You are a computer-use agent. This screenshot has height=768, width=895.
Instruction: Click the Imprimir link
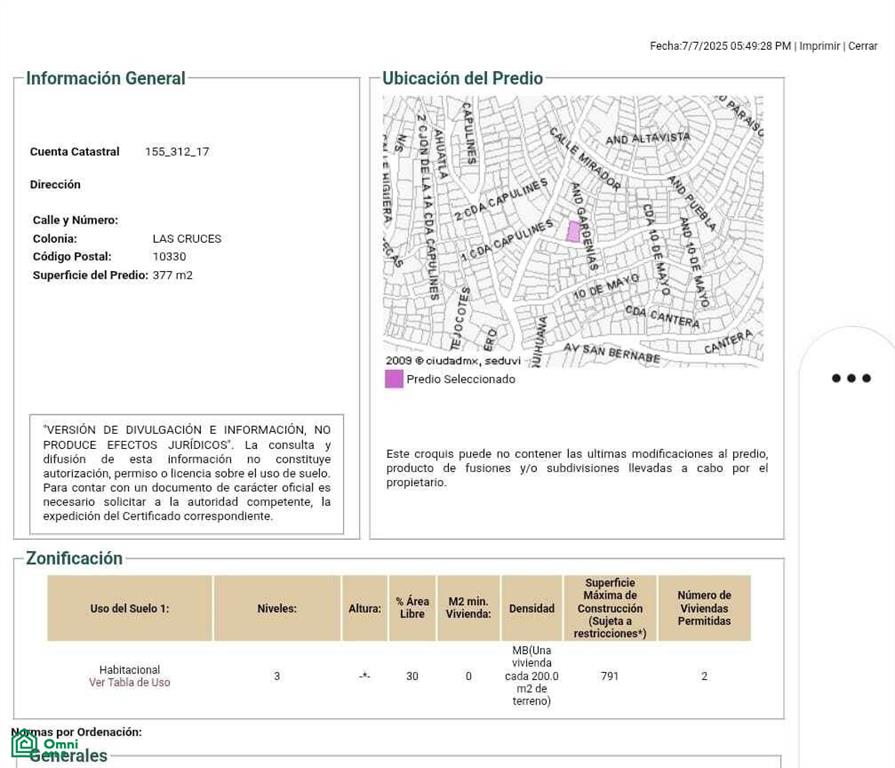coord(820,46)
